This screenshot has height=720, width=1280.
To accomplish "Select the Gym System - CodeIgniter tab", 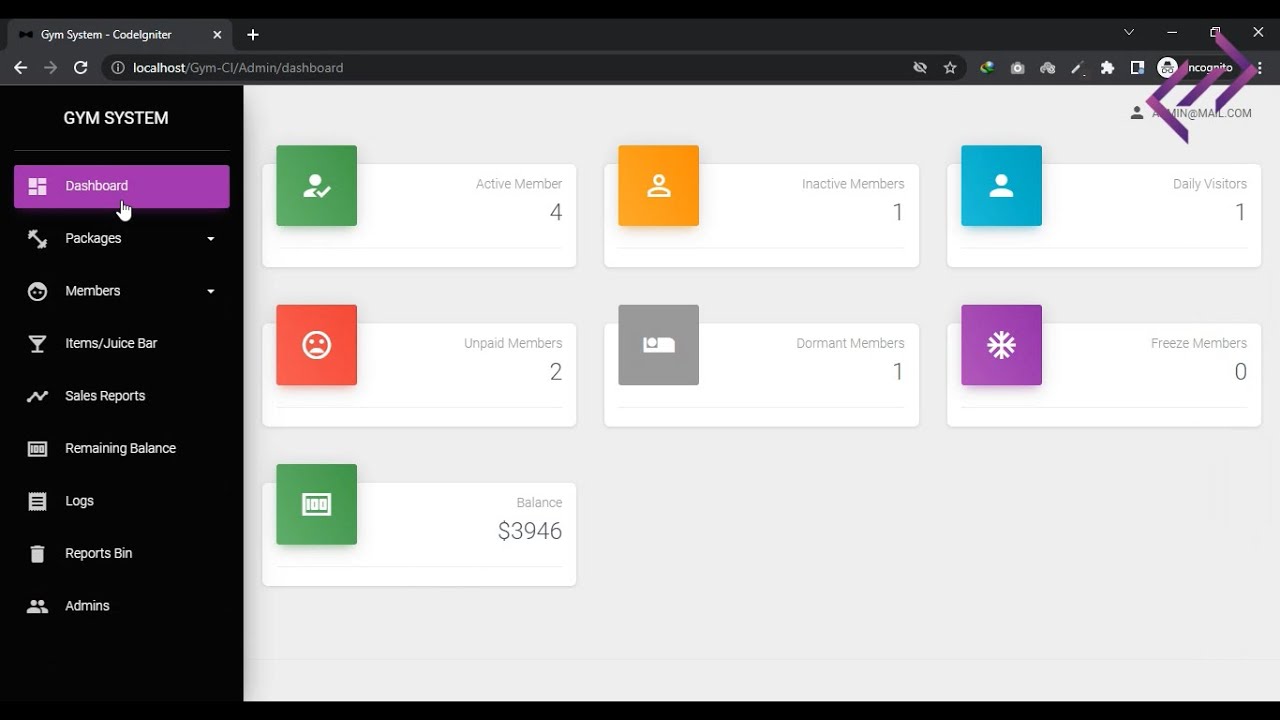I will (x=121, y=35).
